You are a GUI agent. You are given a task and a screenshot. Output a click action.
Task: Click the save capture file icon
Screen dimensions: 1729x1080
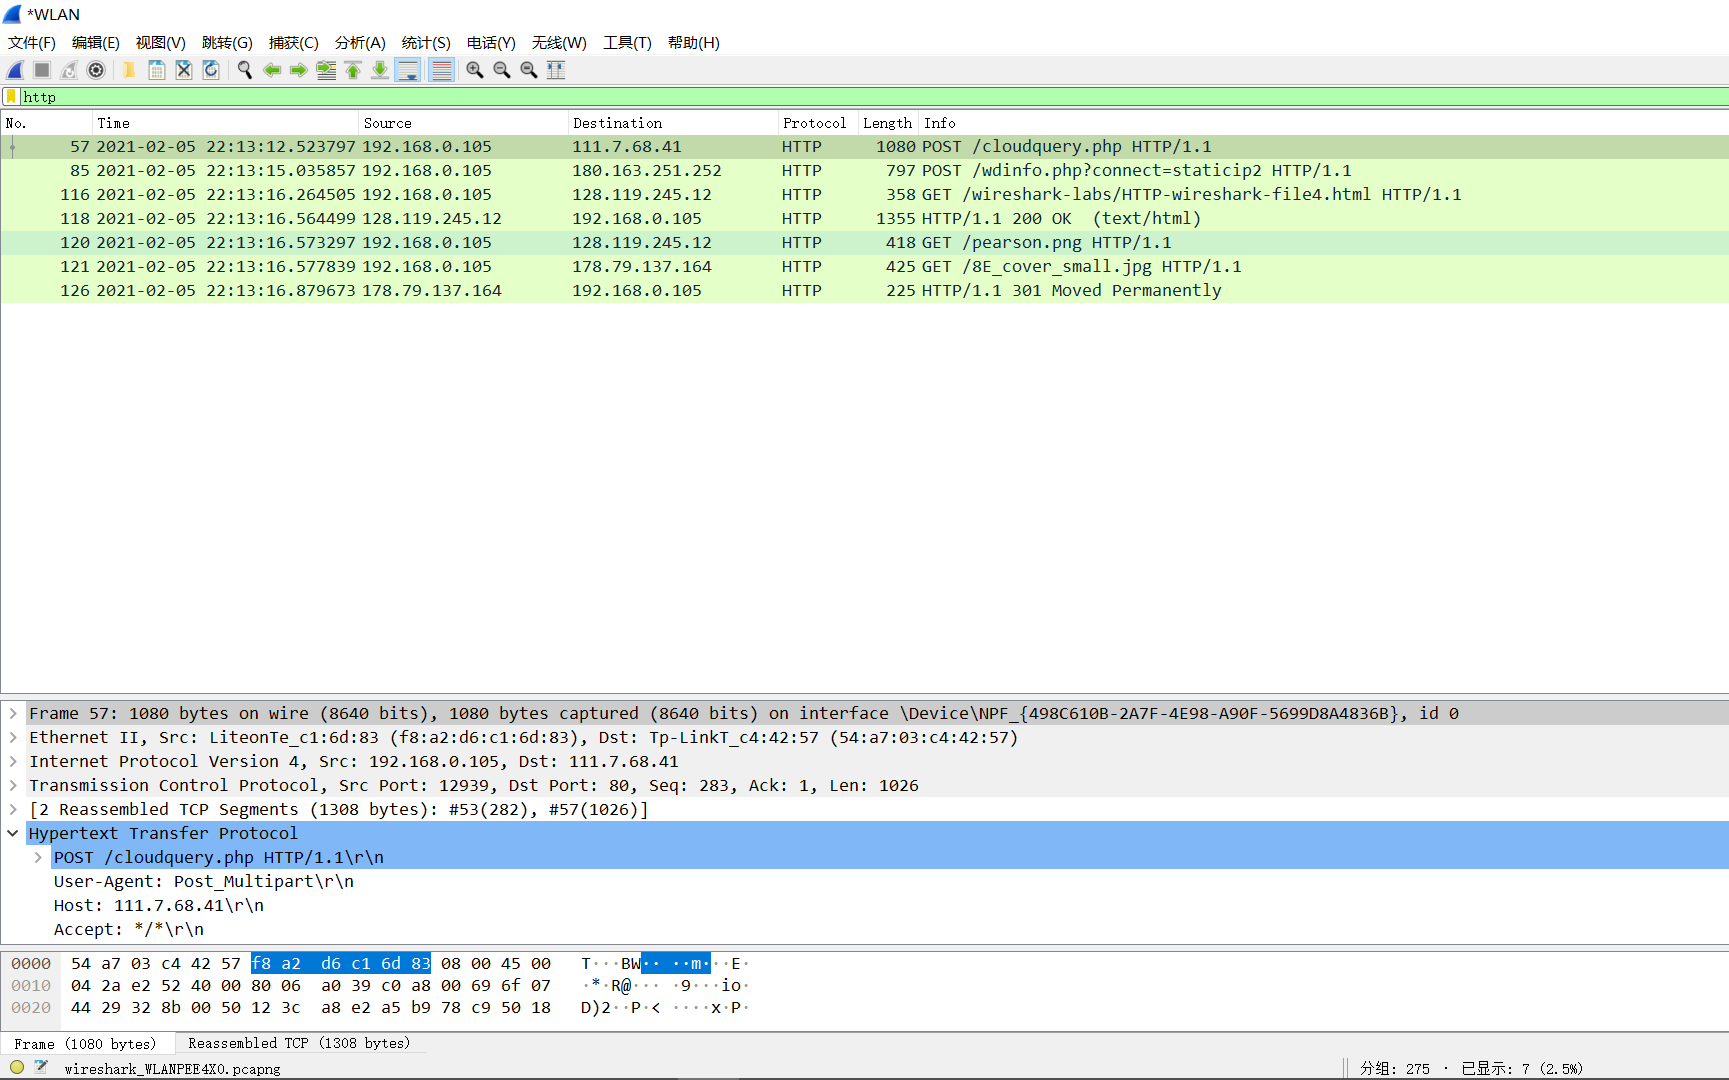coord(156,70)
